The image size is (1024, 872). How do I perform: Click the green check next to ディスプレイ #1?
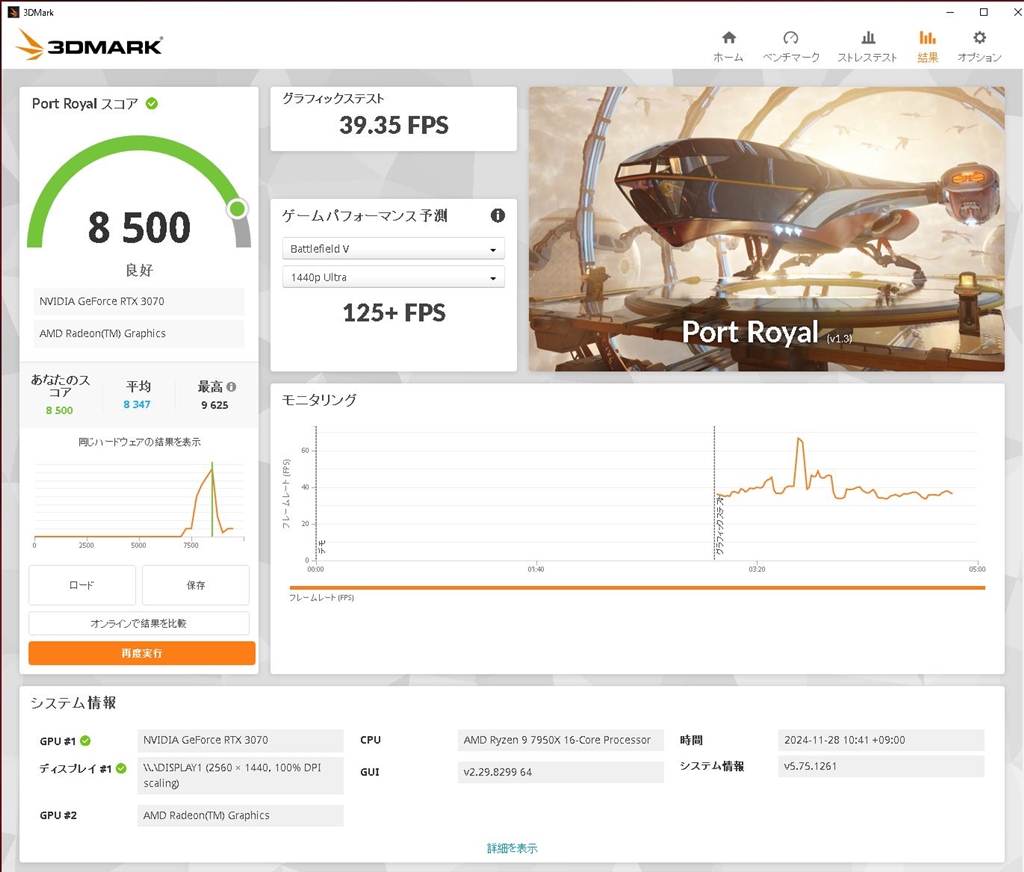pyautogui.click(x=121, y=769)
